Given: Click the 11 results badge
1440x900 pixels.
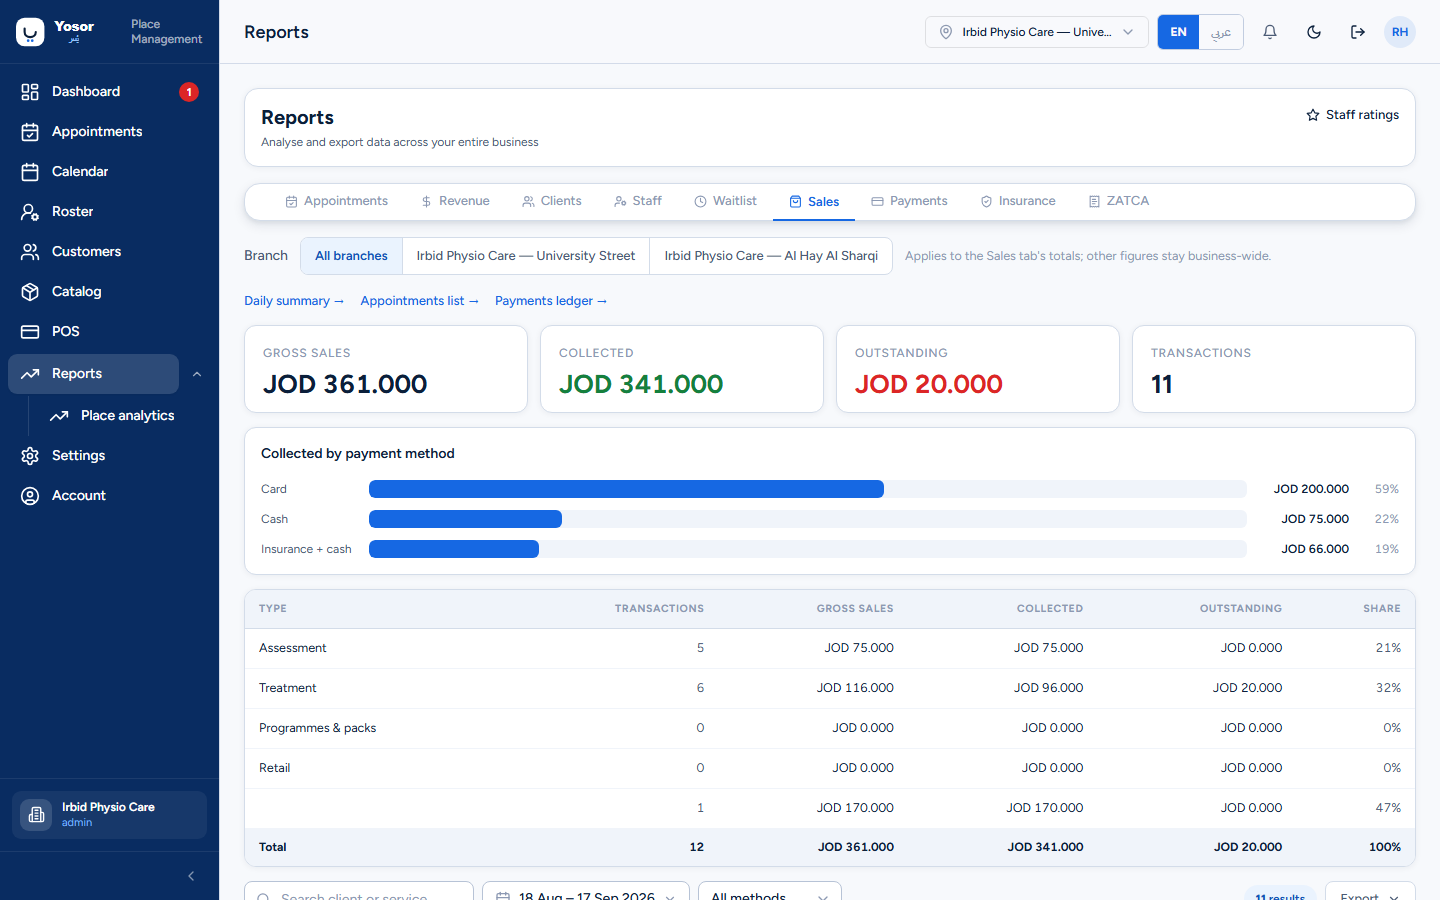Looking at the screenshot, I should click(1280, 896).
